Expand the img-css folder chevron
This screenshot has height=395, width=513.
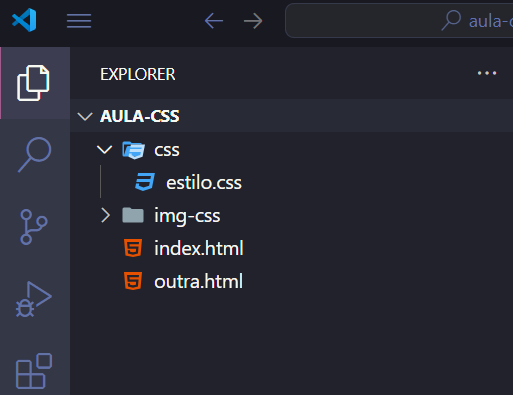[x=105, y=215]
